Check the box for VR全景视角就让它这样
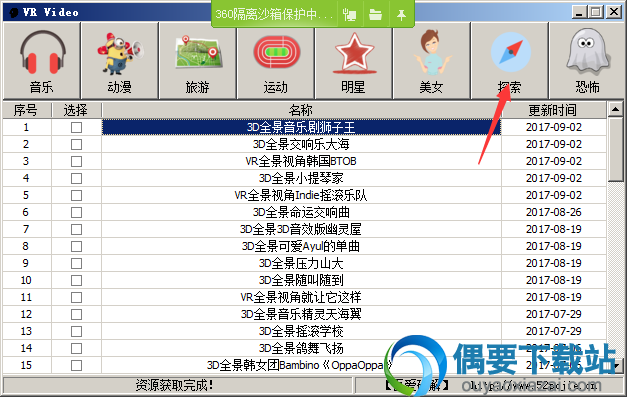The width and height of the screenshot is (627, 397). pyautogui.click(x=76, y=297)
